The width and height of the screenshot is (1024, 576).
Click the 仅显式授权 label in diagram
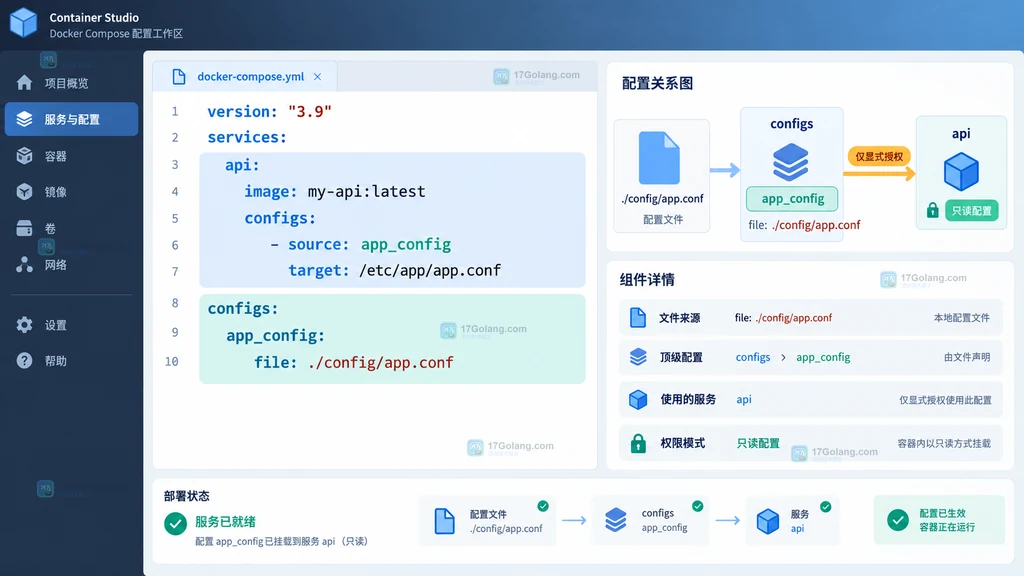(878, 156)
